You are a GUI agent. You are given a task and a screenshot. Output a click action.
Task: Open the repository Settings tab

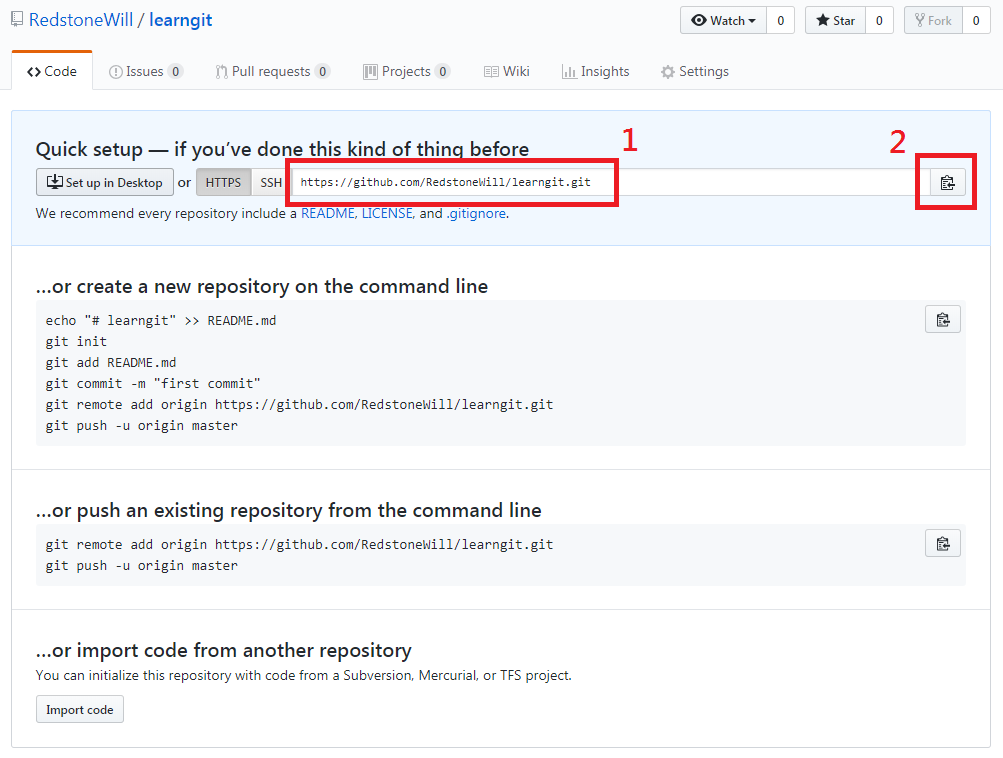(695, 71)
